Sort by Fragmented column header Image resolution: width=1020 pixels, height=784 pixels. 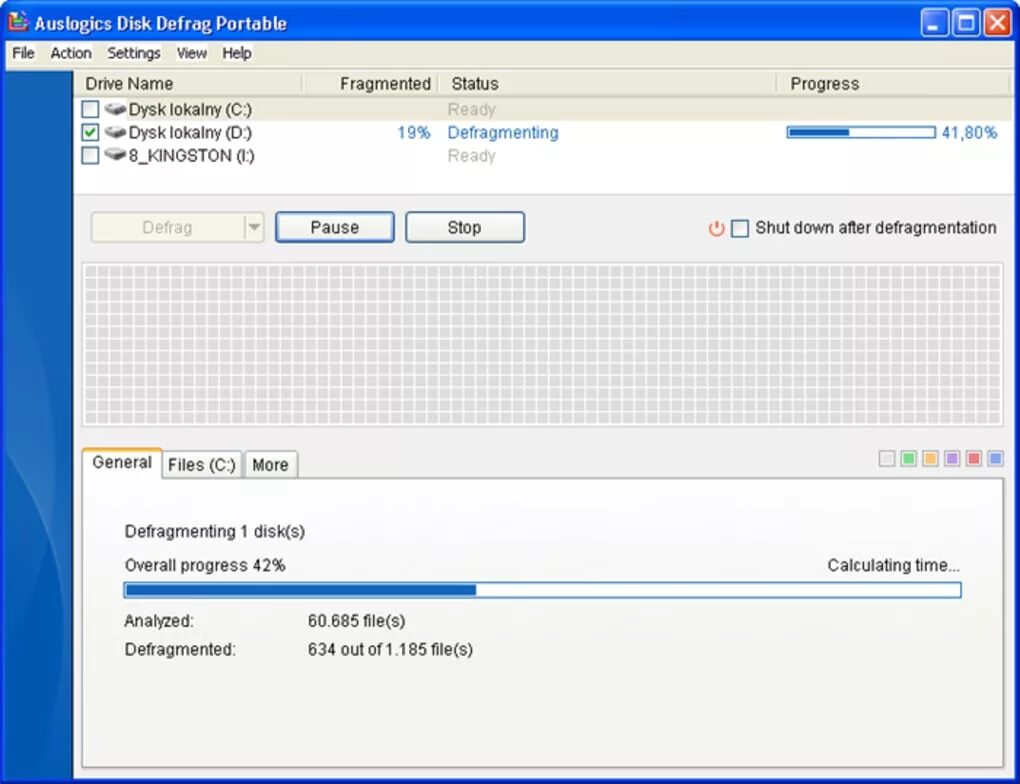pyautogui.click(x=371, y=83)
